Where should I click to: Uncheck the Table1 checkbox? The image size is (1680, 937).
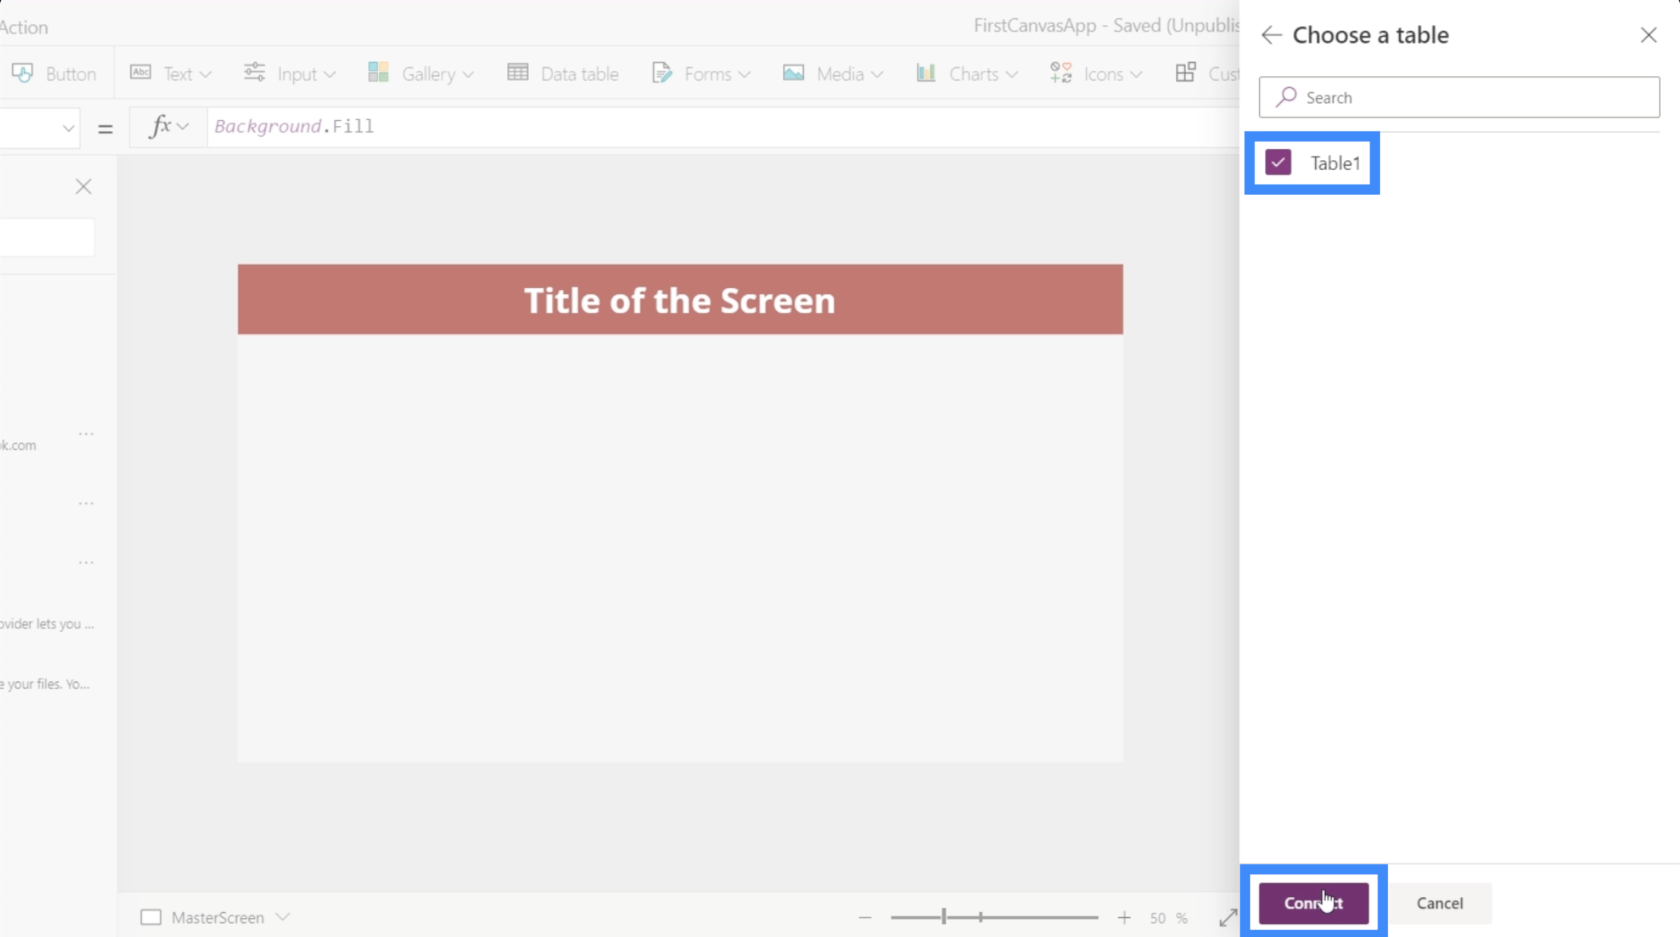1278,162
